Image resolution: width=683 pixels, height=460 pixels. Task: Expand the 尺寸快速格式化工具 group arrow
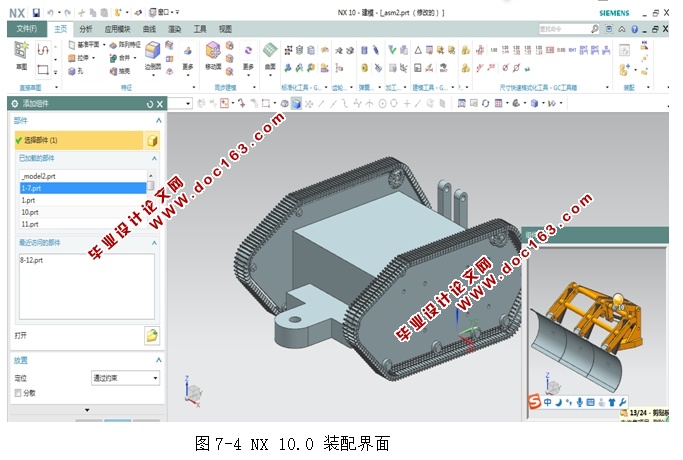(608, 88)
